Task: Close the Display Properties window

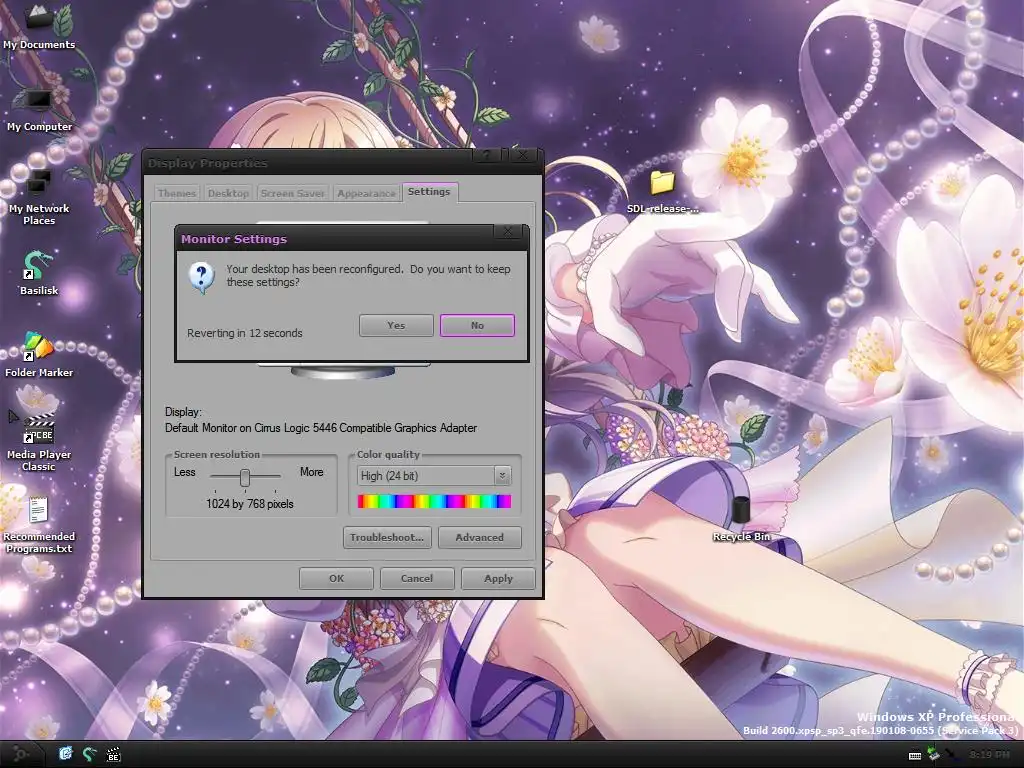Action: click(x=523, y=155)
